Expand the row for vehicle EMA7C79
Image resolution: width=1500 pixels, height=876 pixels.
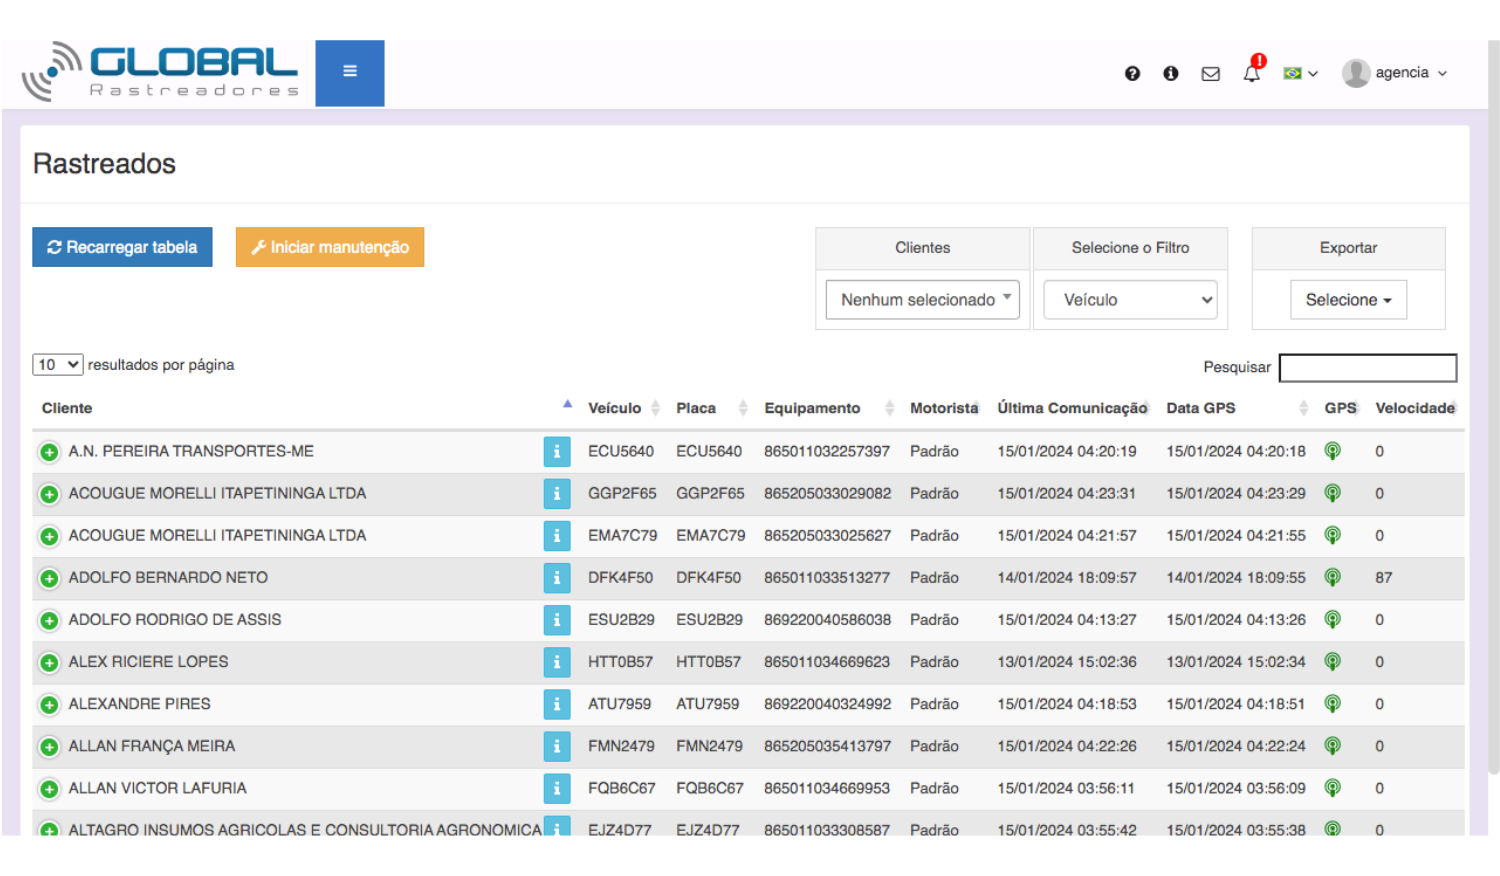coord(49,536)
